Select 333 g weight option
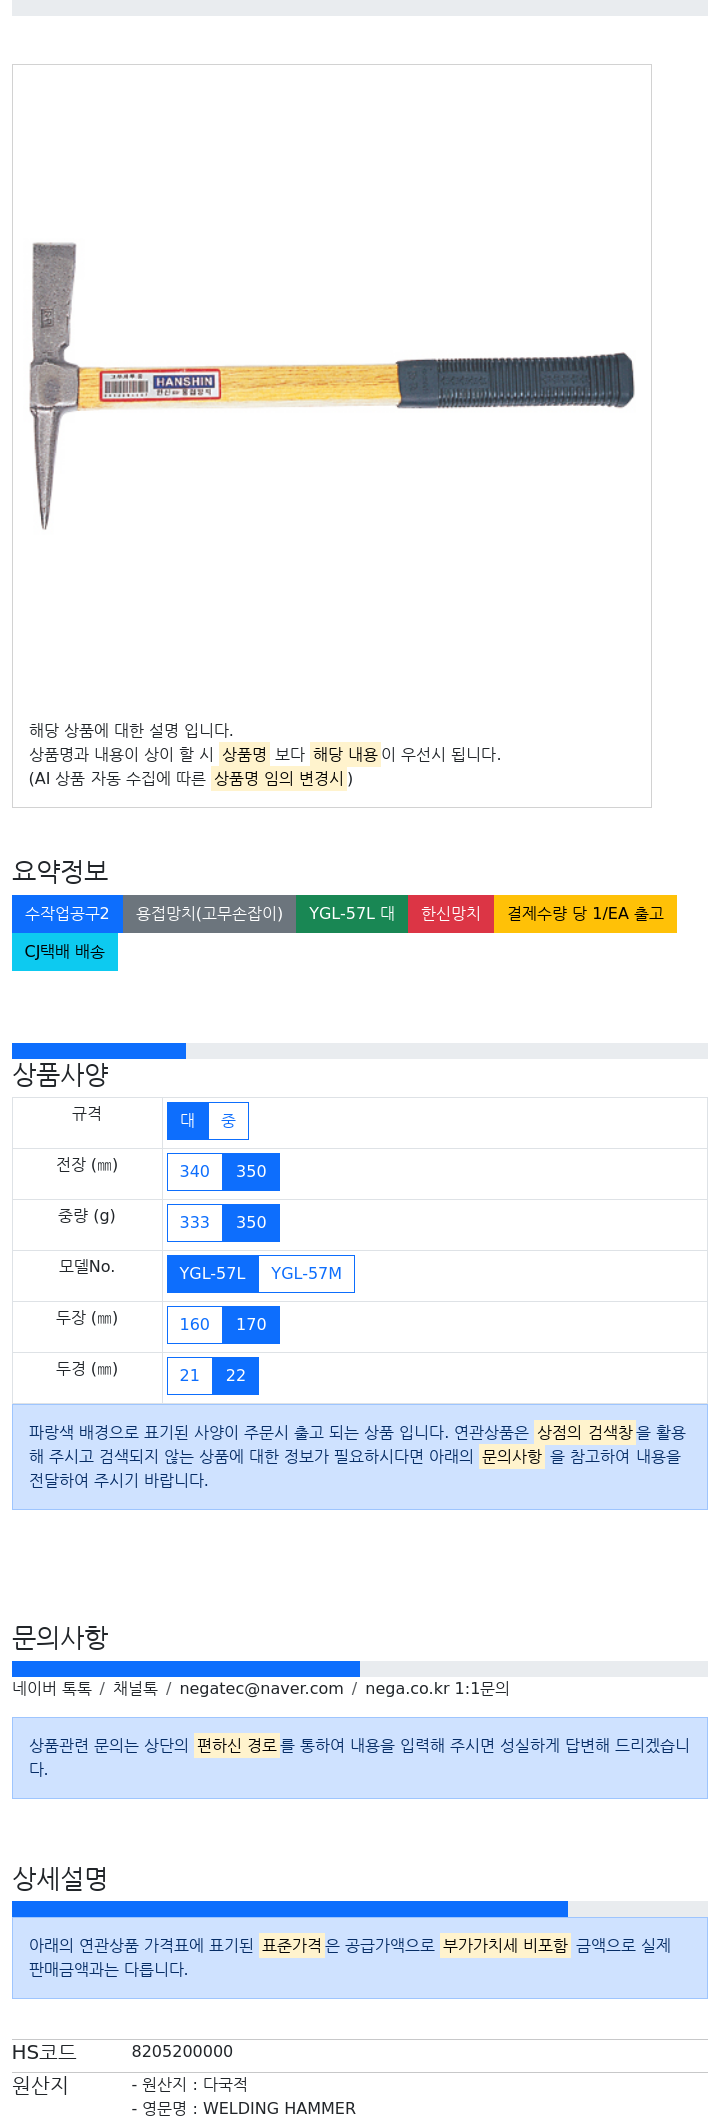This screenshot has width=720, height=2121. click(195, 1223)
